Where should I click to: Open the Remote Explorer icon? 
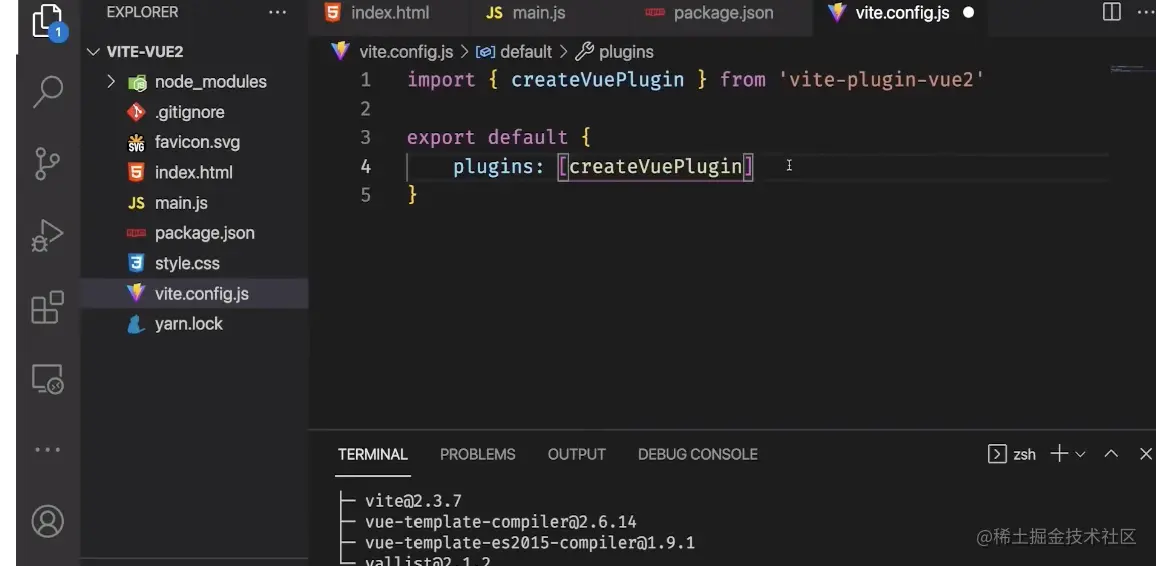(48, 379)
